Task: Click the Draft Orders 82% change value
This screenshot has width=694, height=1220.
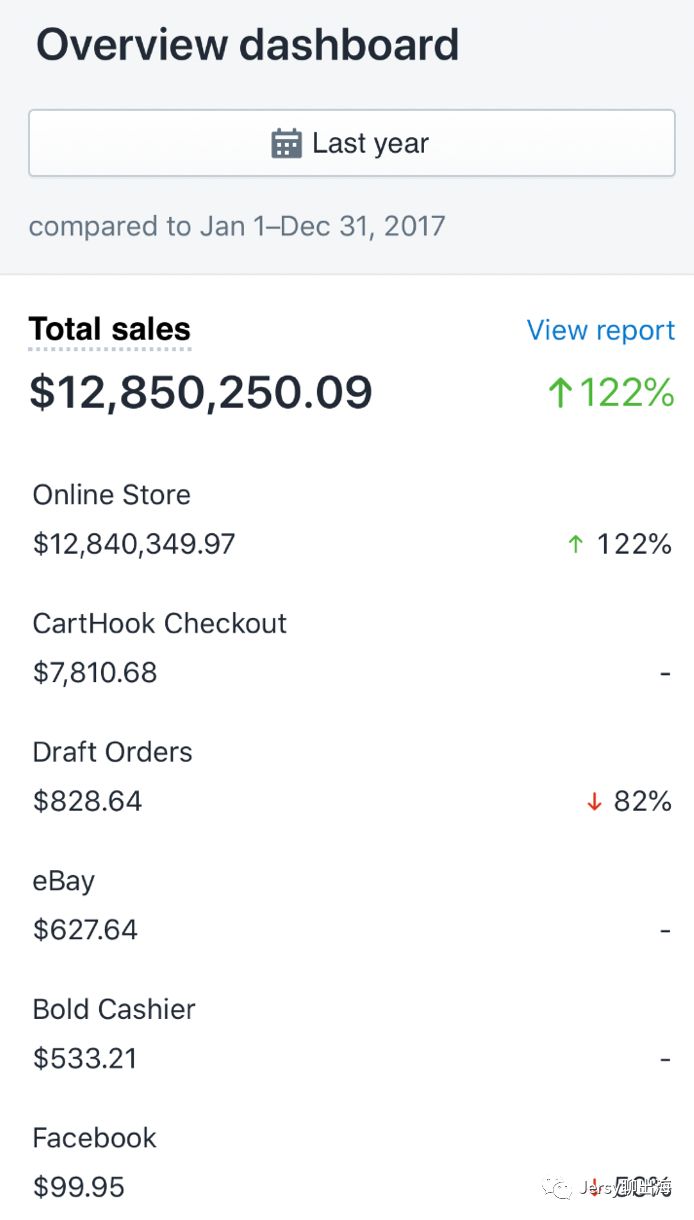Action: click(643, 801)
